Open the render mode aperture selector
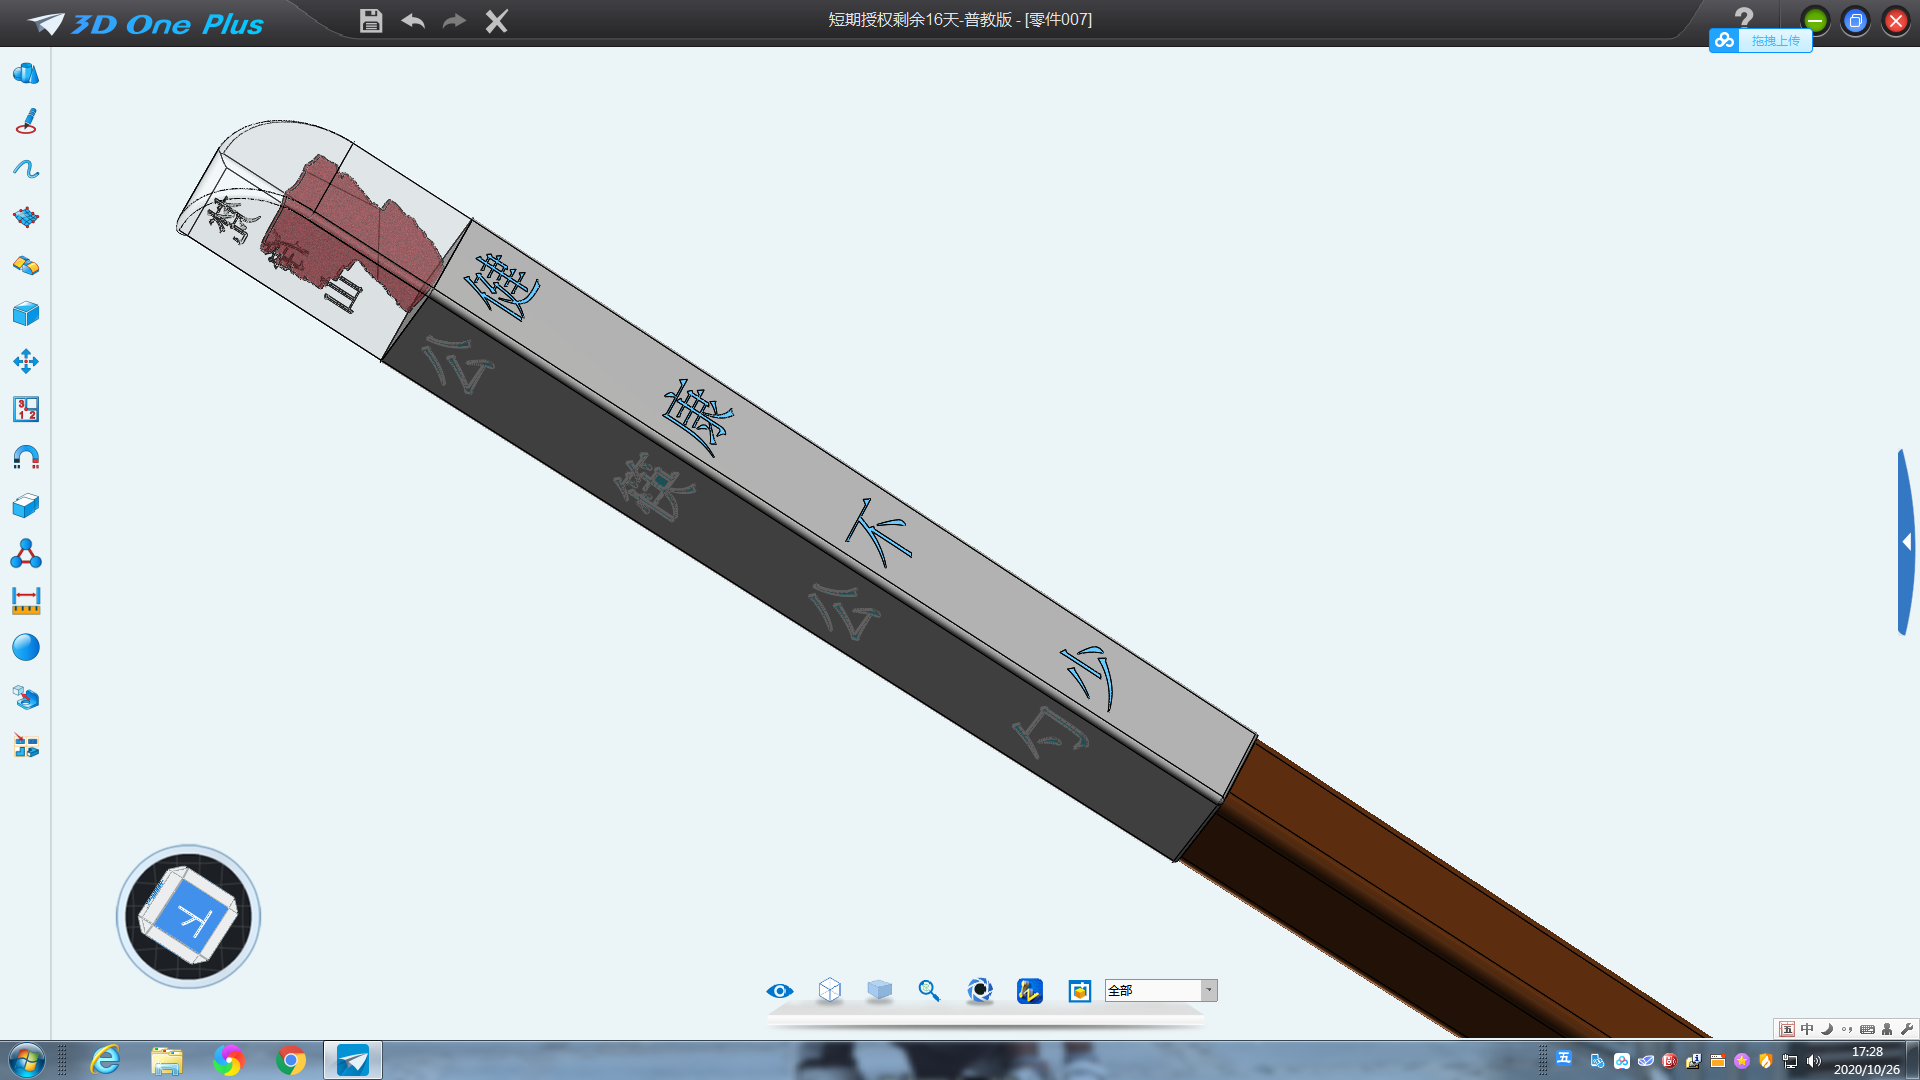 [979, 991]
